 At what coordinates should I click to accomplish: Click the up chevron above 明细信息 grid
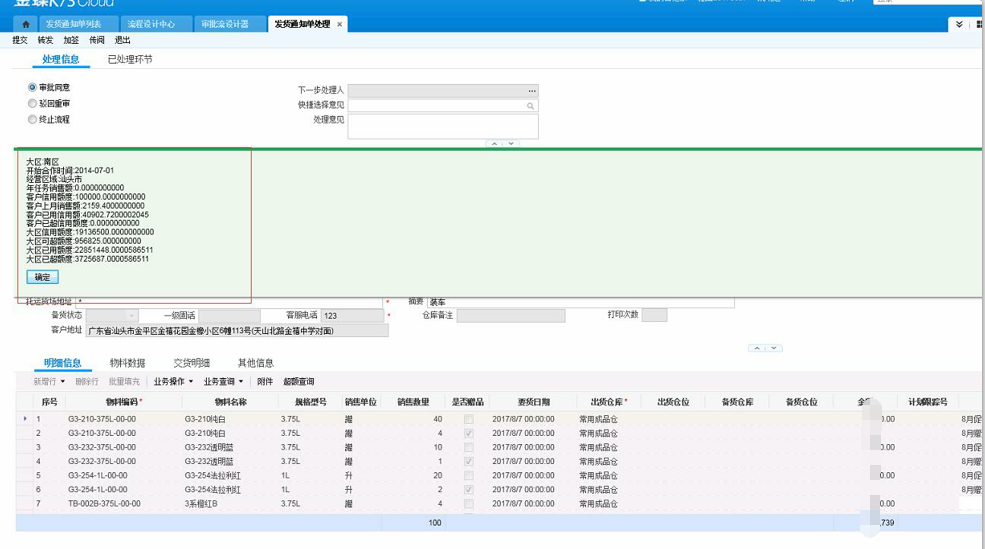click(x=757, y=348)
